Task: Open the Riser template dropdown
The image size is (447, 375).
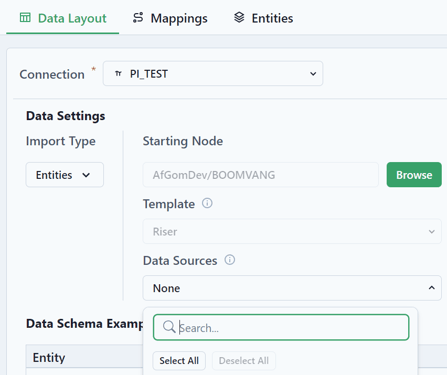Action: coord(292,231)
